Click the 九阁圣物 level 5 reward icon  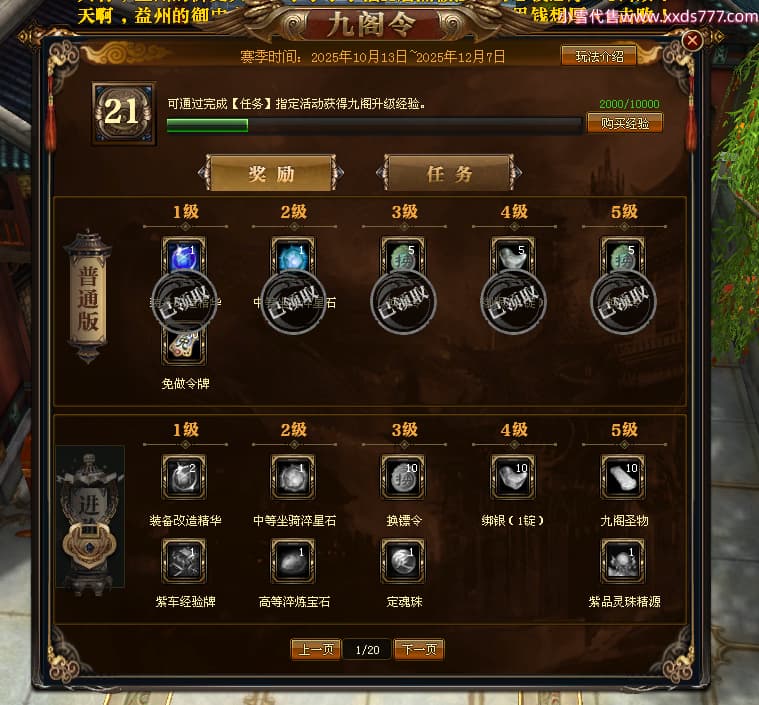click(x=623, y=477)
